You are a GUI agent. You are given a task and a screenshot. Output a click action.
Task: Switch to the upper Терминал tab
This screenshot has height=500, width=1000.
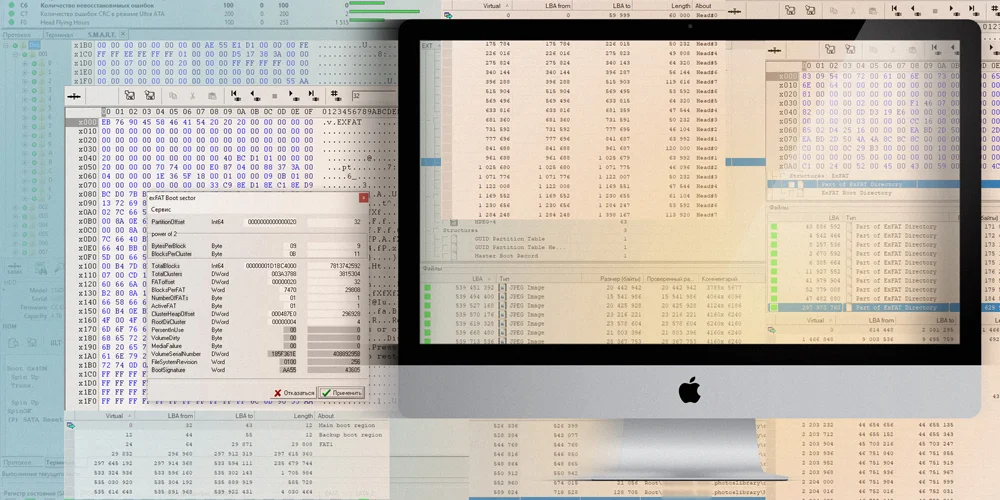click(x=59, y=34)
